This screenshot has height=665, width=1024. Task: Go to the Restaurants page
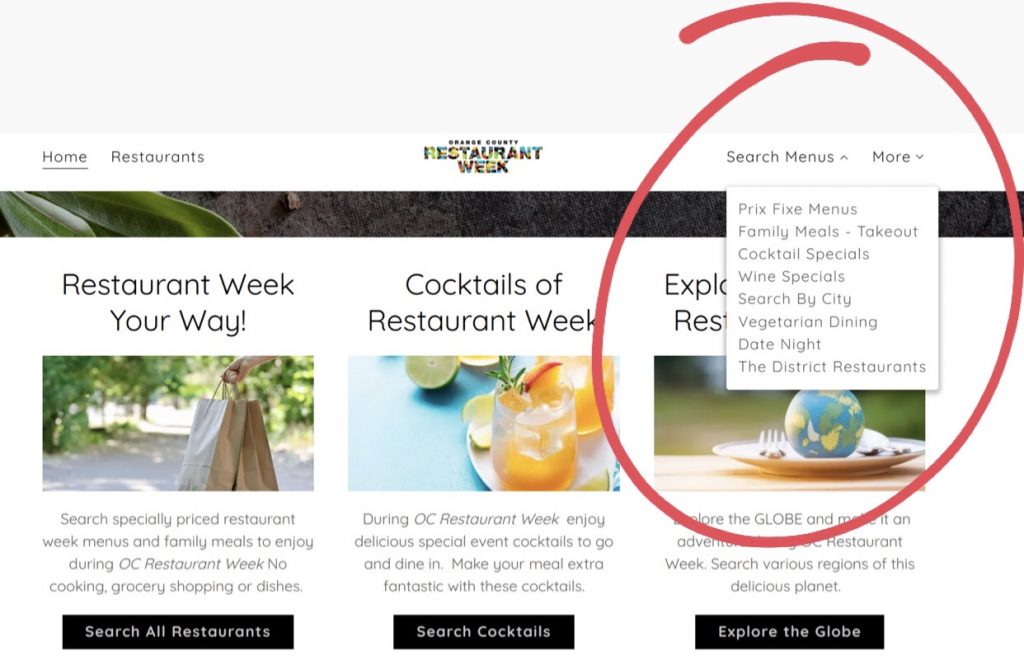tap(157, 157)
